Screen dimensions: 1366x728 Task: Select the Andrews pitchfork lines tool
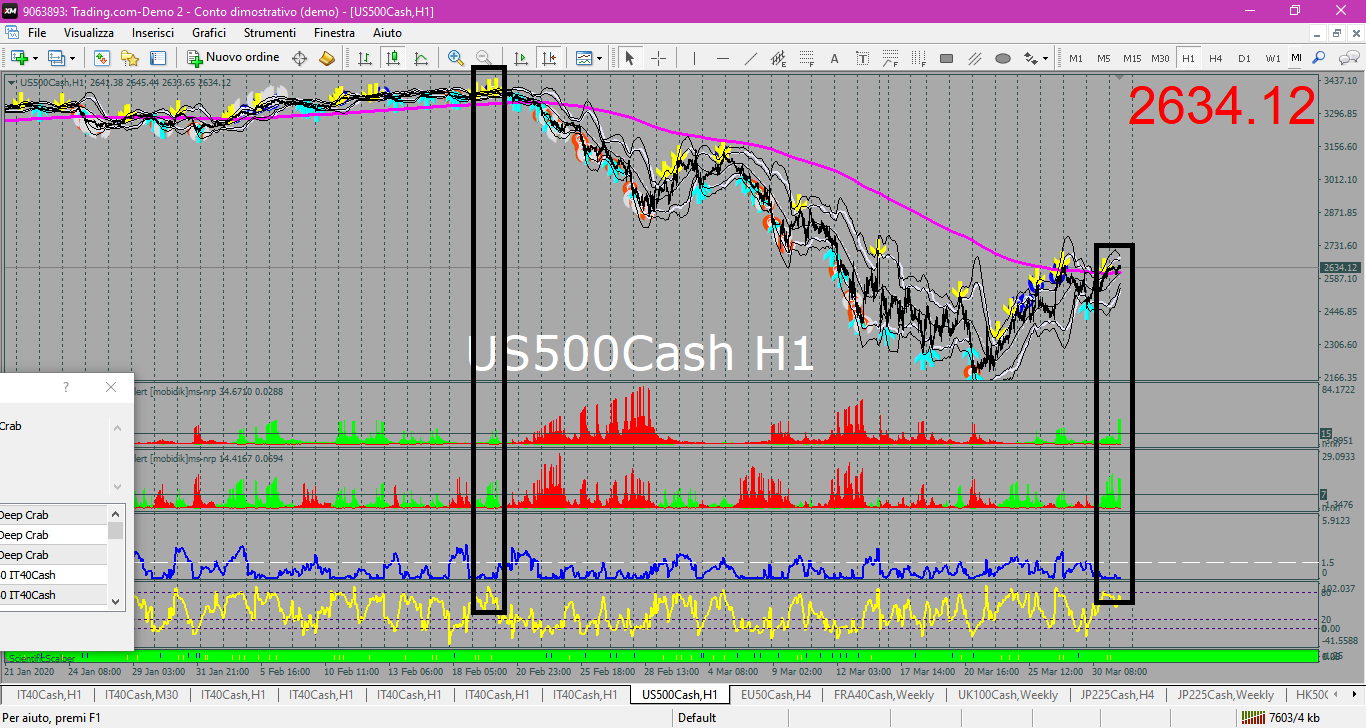pos(975,58)
